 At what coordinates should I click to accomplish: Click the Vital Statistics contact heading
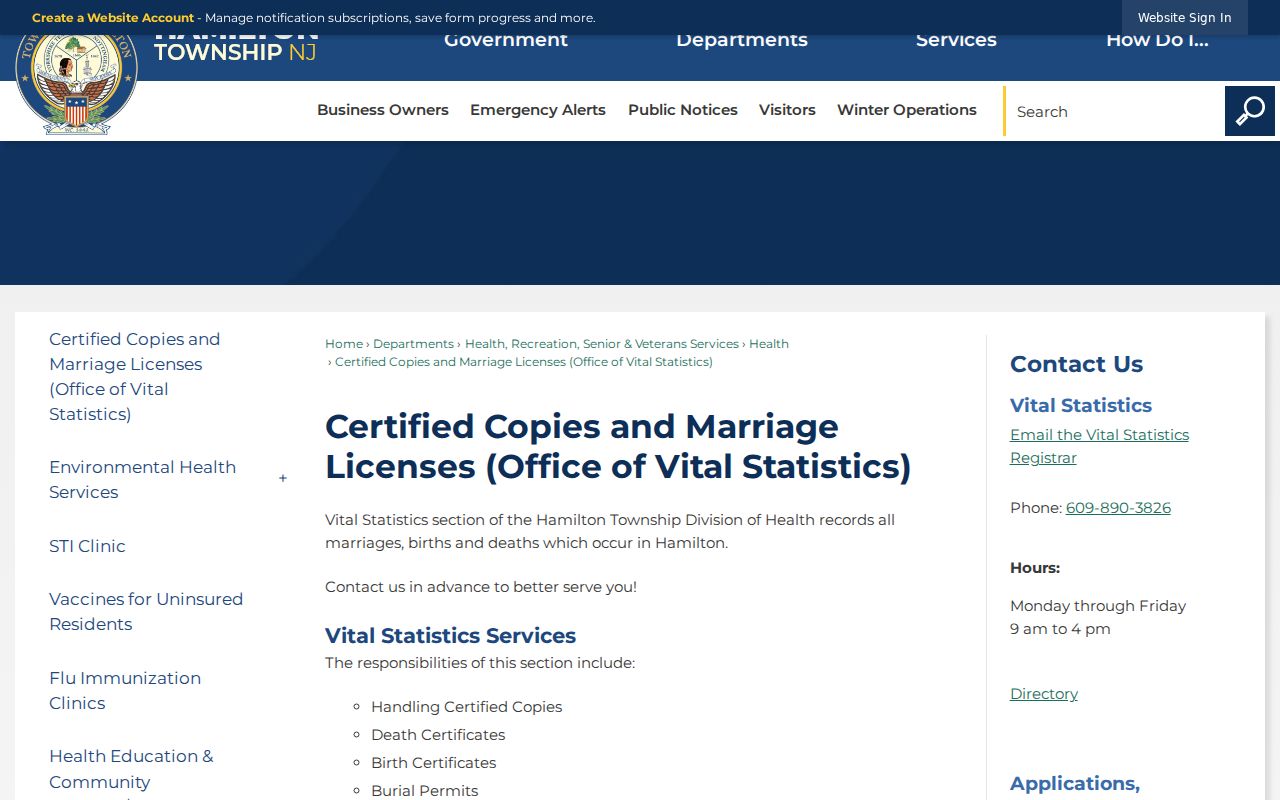(1081, 405)
